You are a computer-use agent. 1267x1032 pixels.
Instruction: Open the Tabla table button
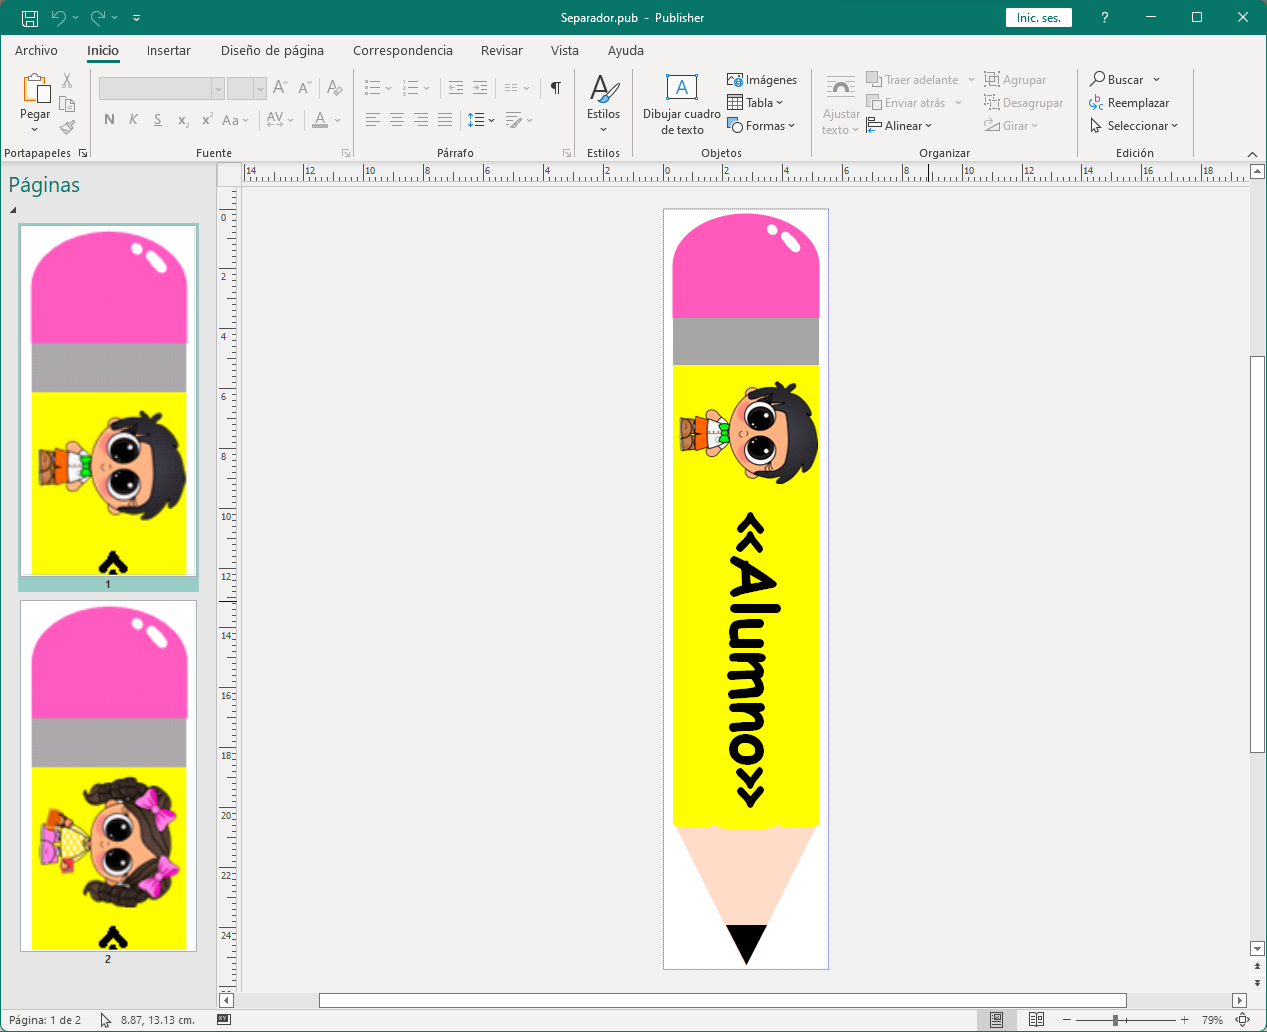755,103
